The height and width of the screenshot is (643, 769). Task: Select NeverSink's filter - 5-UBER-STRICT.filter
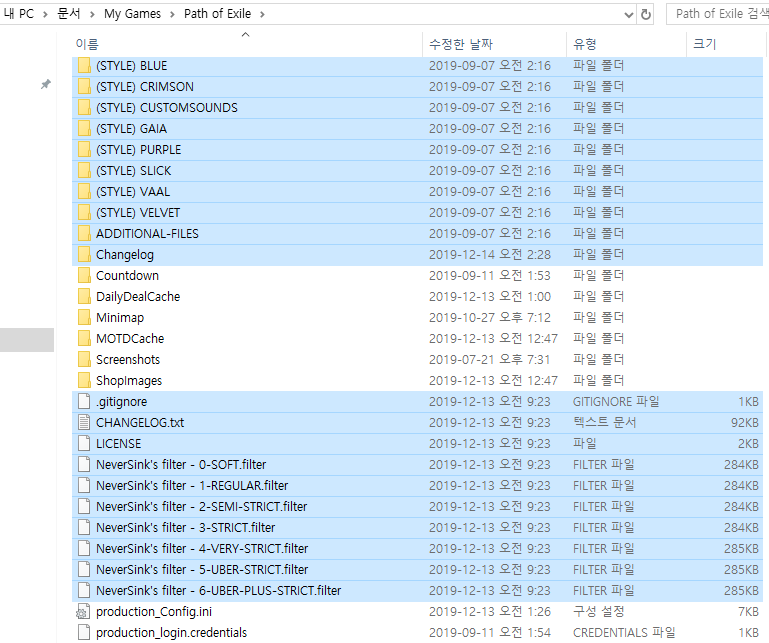[x=202, y=570]
